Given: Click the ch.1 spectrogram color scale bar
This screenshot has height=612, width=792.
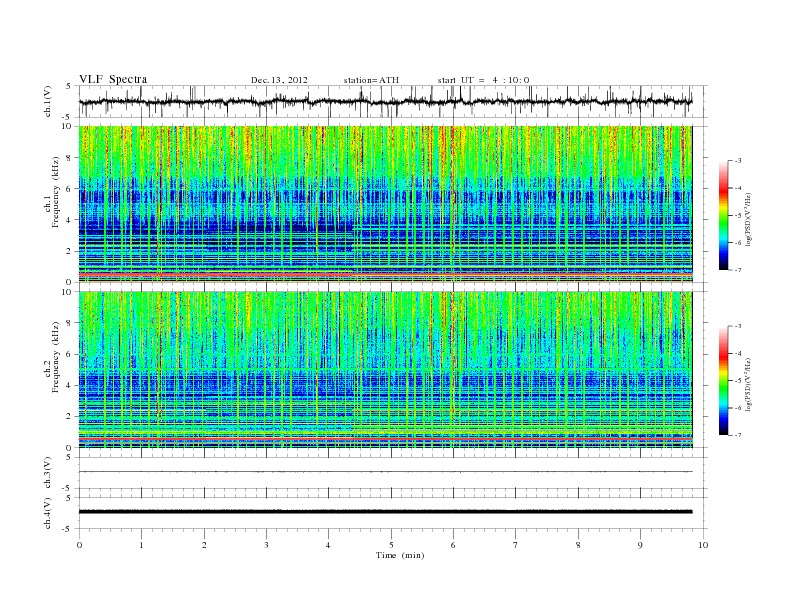Looking at the screenshot, I should (x=723, y=215).
